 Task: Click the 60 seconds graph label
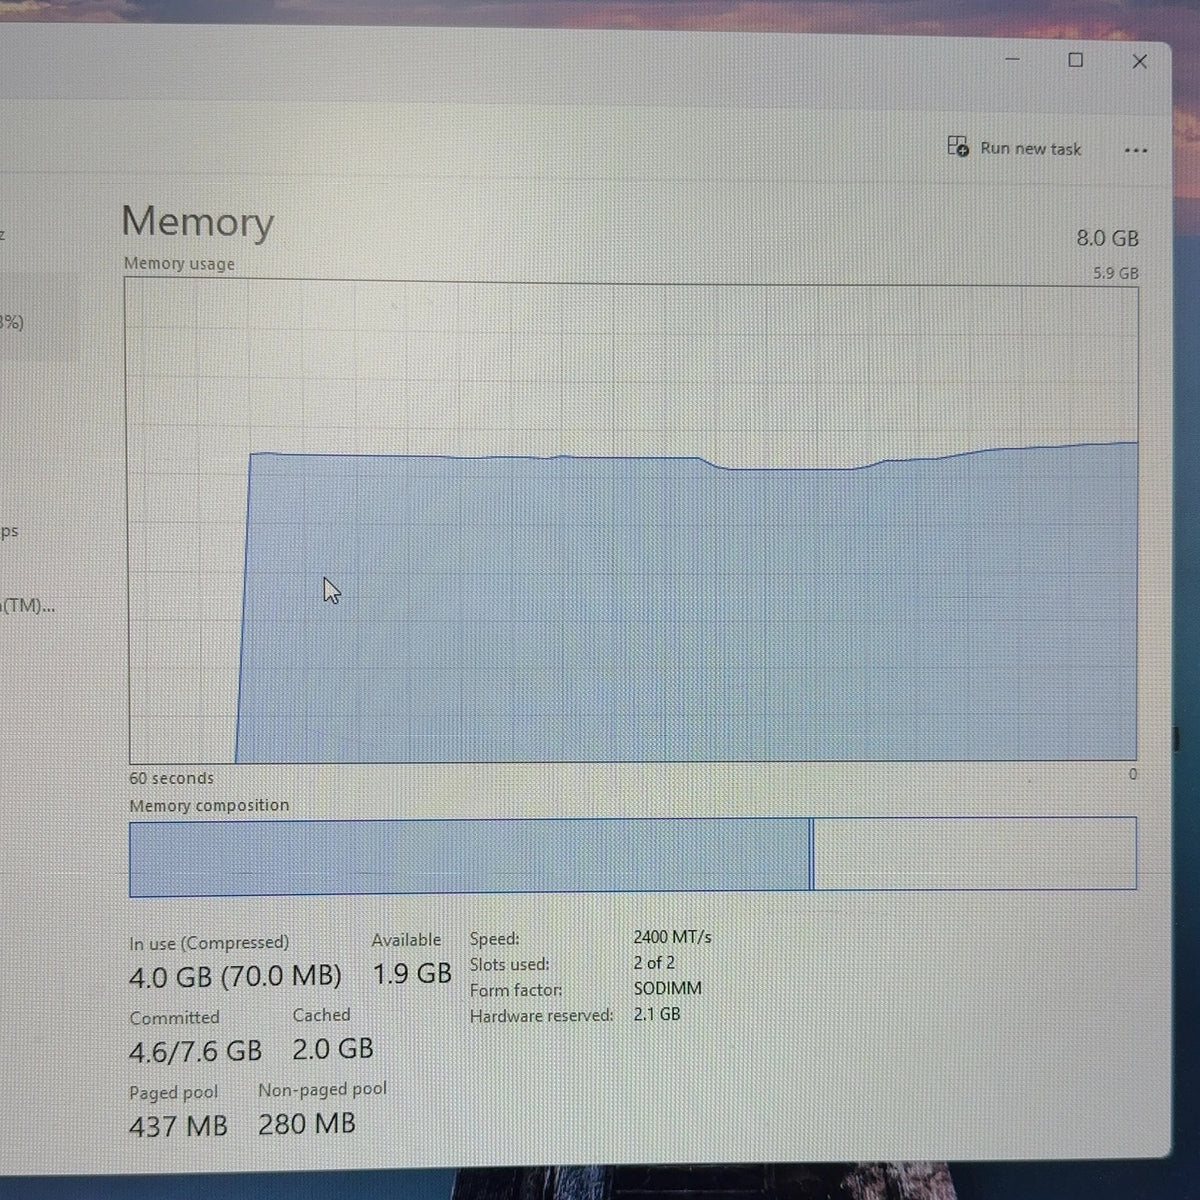[x=171, y=778]
